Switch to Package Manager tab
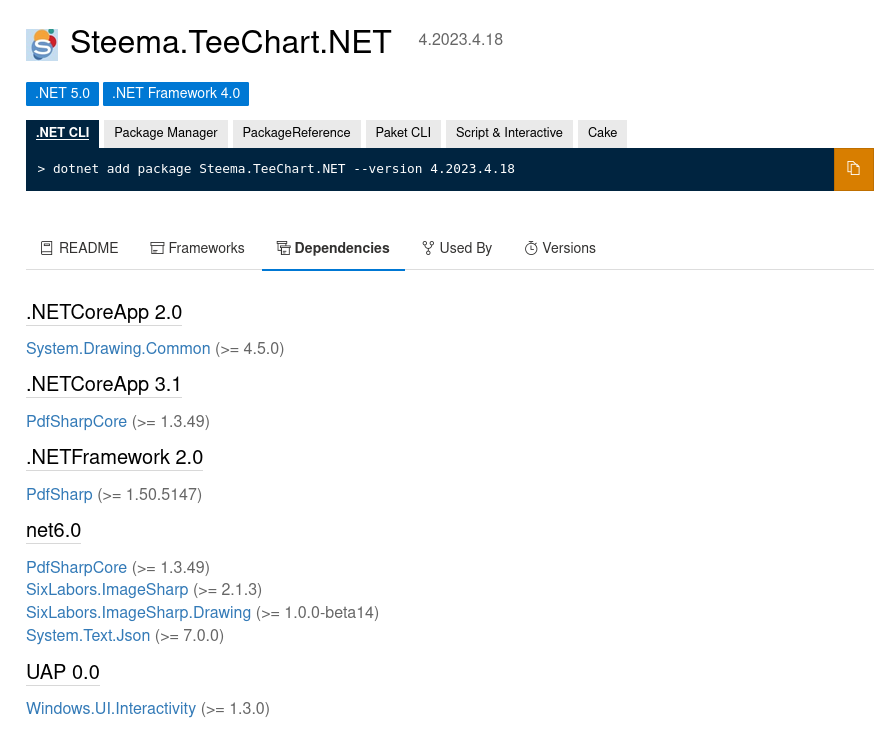The image size is (884, 742). [166, 133]
